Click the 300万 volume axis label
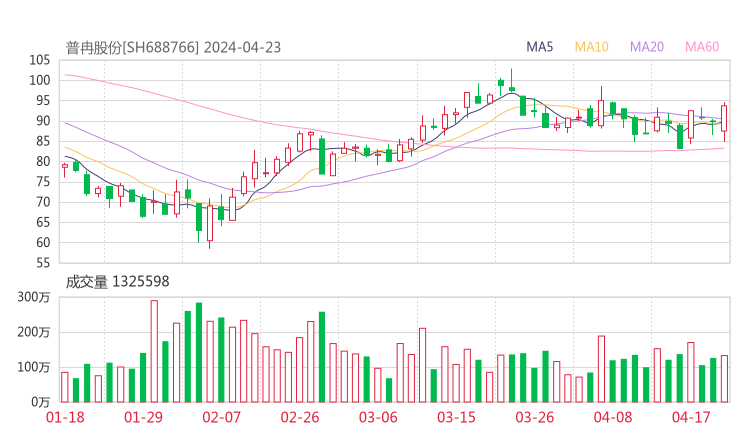Viewport: 740px width, 440px height. coord(34,297)
